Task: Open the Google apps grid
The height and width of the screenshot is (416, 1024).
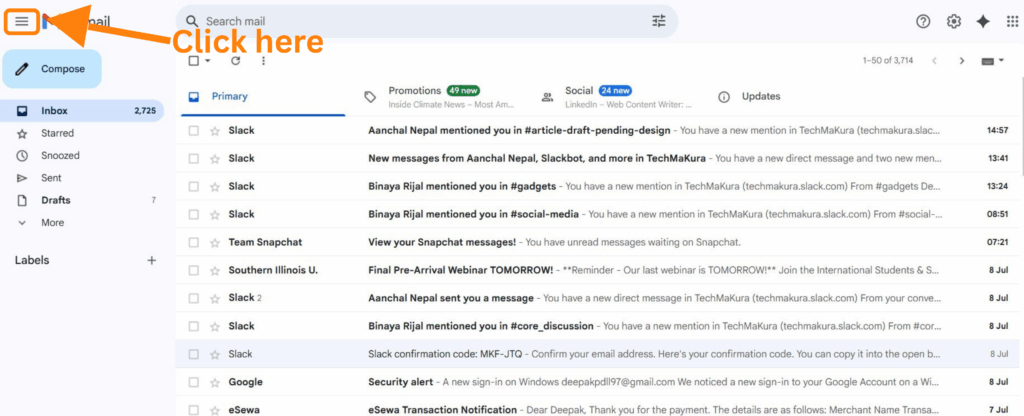Action: pos(1012,22)
